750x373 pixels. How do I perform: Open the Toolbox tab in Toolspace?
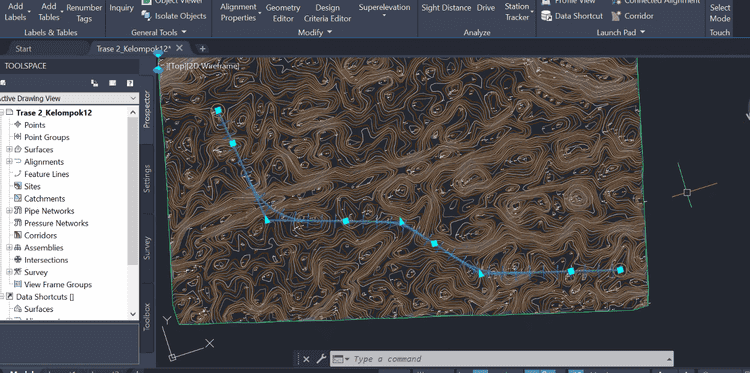pyautogui.click(x=147, y=317)
